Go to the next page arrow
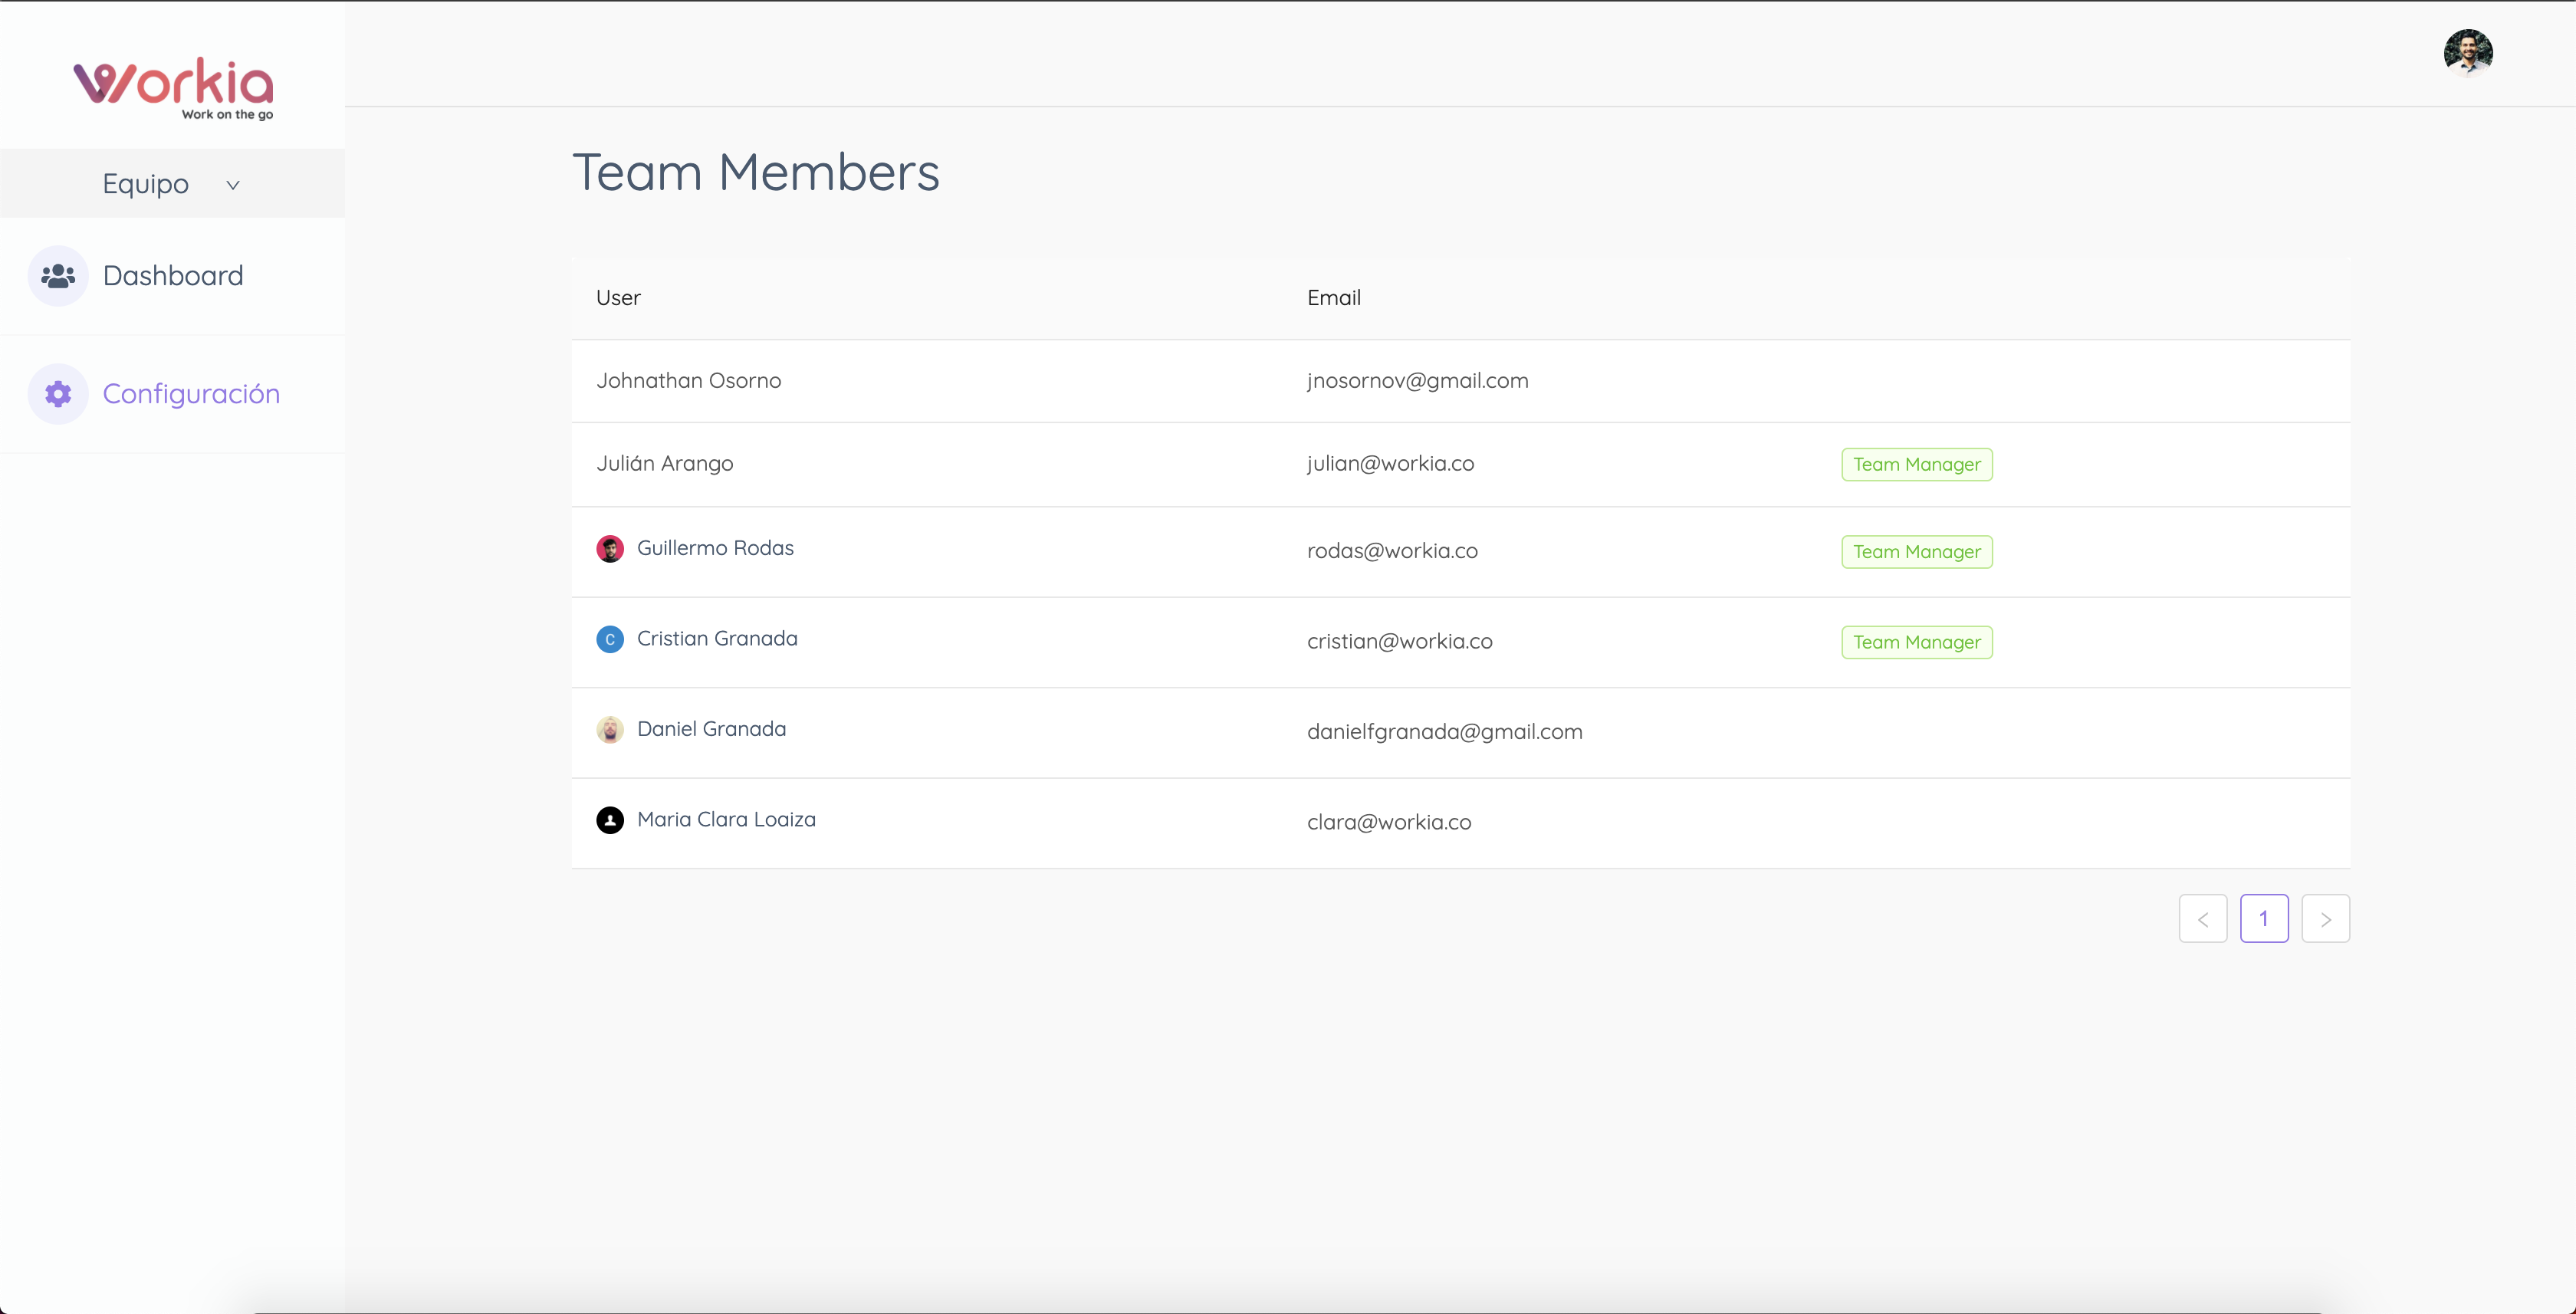Screen dimensions: 2576x1314 point(2325,919)
